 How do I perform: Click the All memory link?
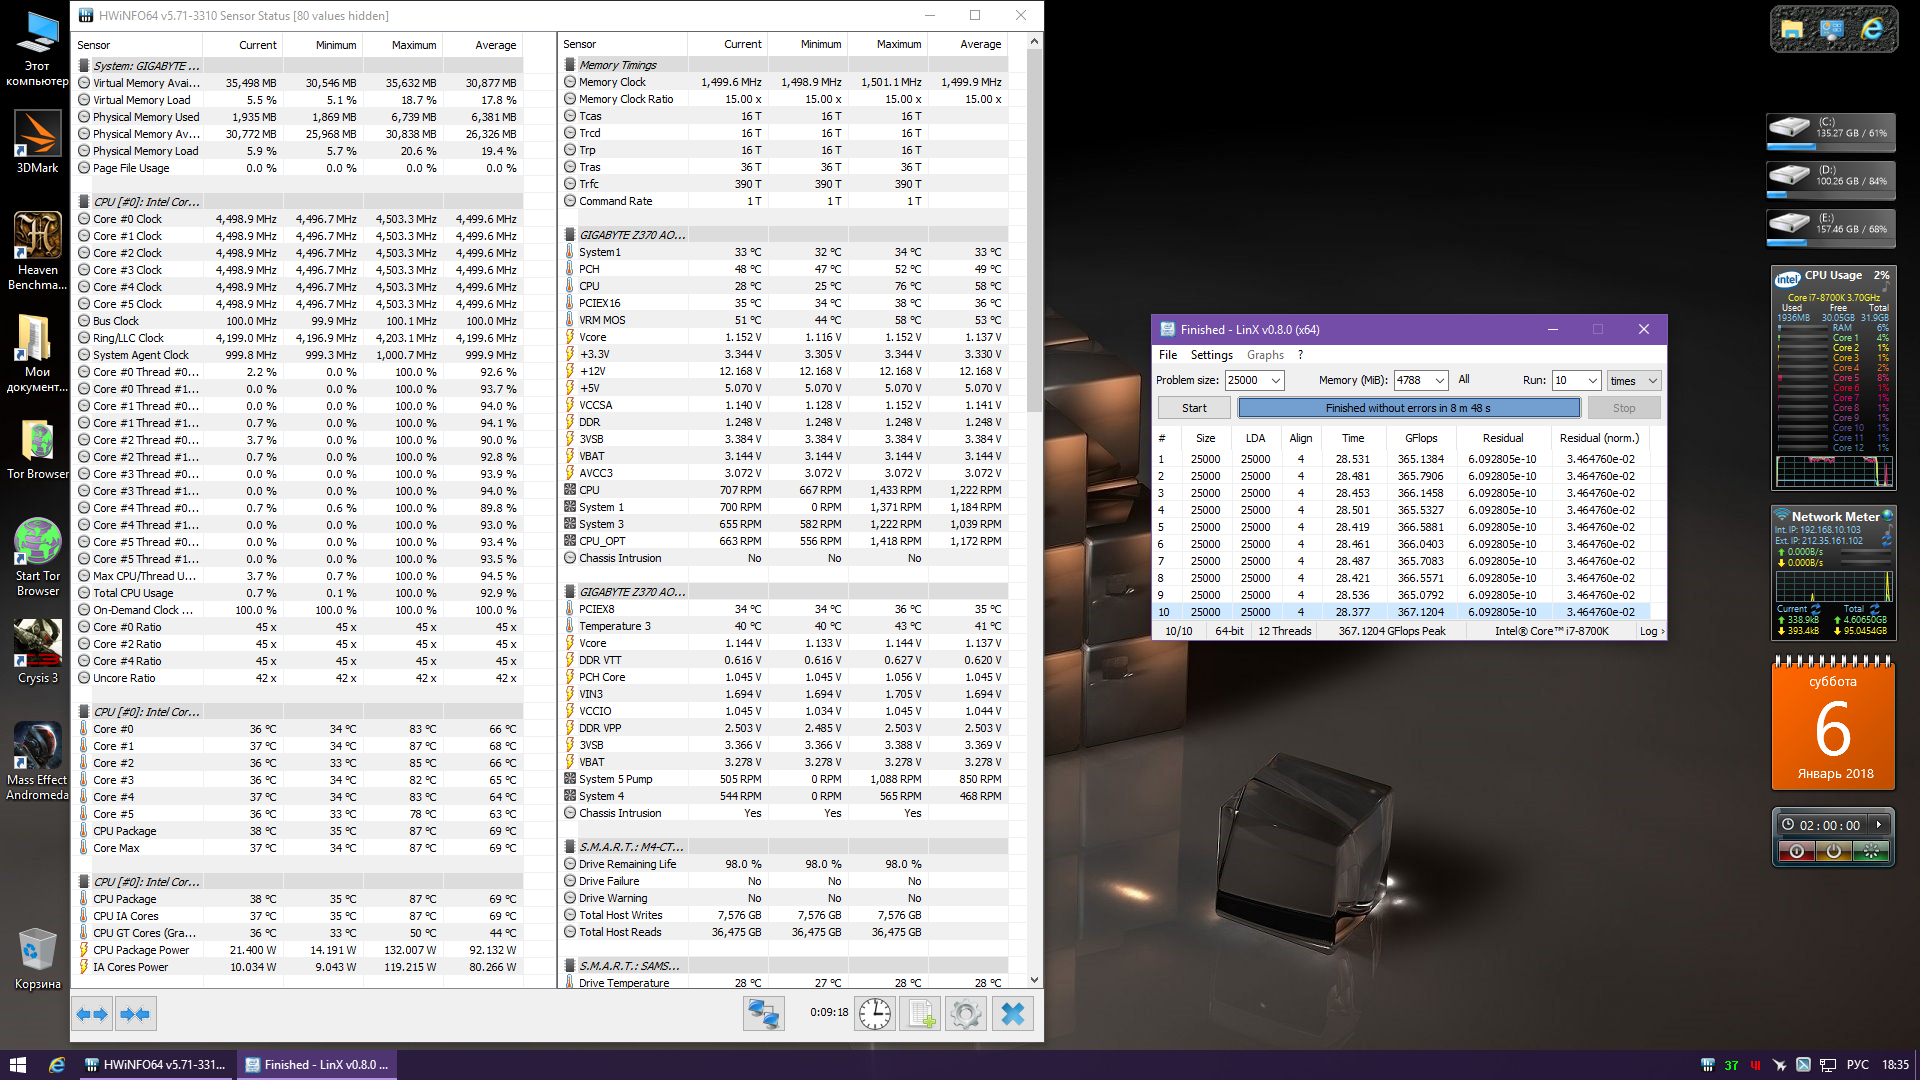coord(1464,380)
